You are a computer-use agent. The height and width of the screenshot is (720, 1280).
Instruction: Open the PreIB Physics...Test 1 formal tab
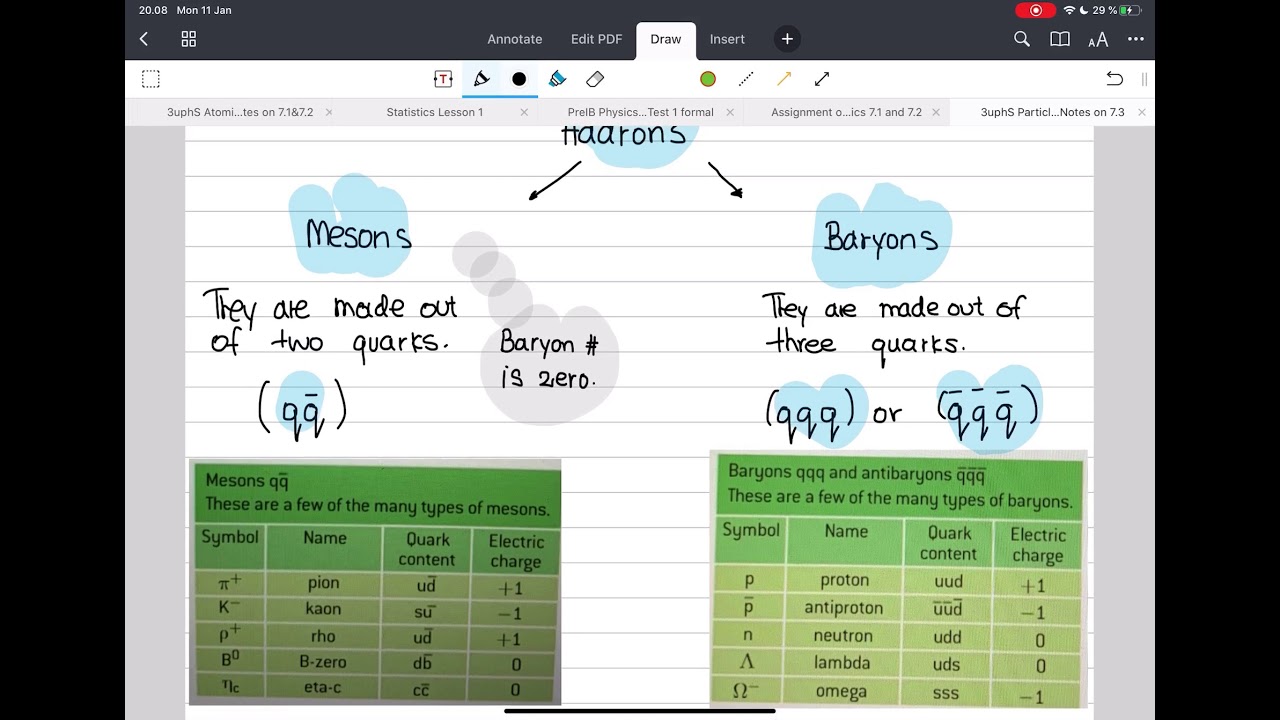641,112
